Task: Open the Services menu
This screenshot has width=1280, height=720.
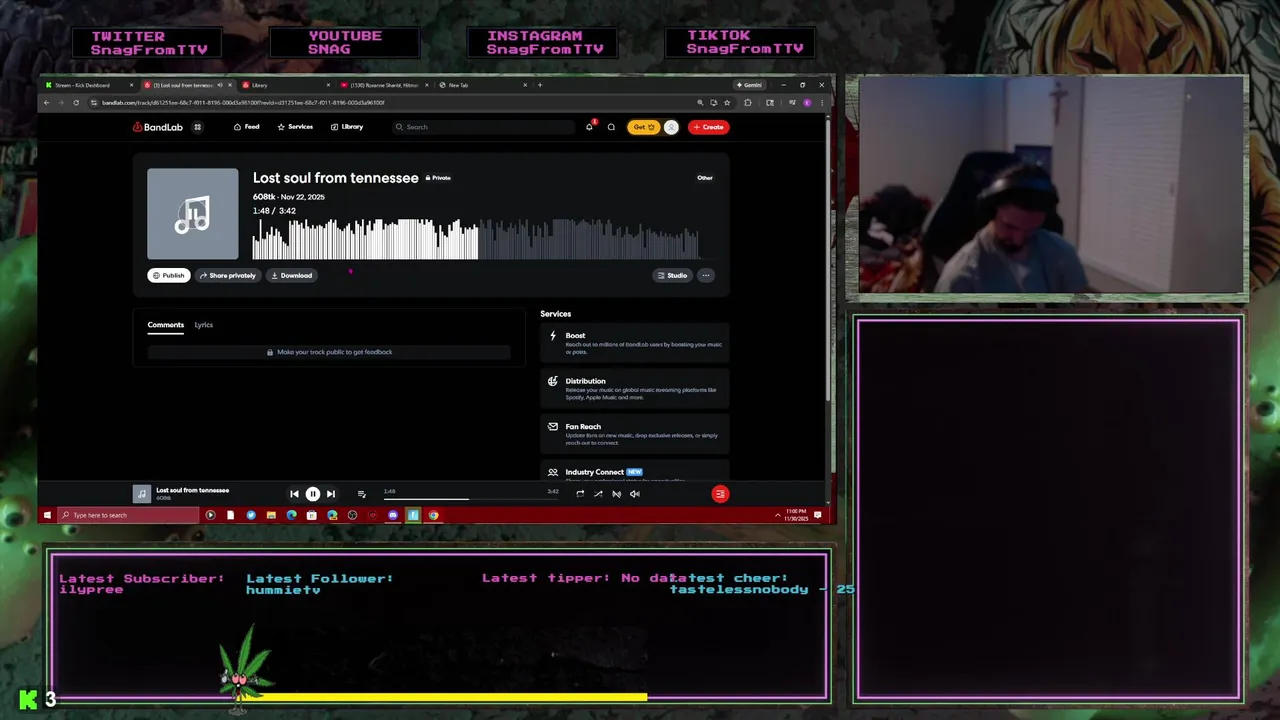Action: point(295,127)
